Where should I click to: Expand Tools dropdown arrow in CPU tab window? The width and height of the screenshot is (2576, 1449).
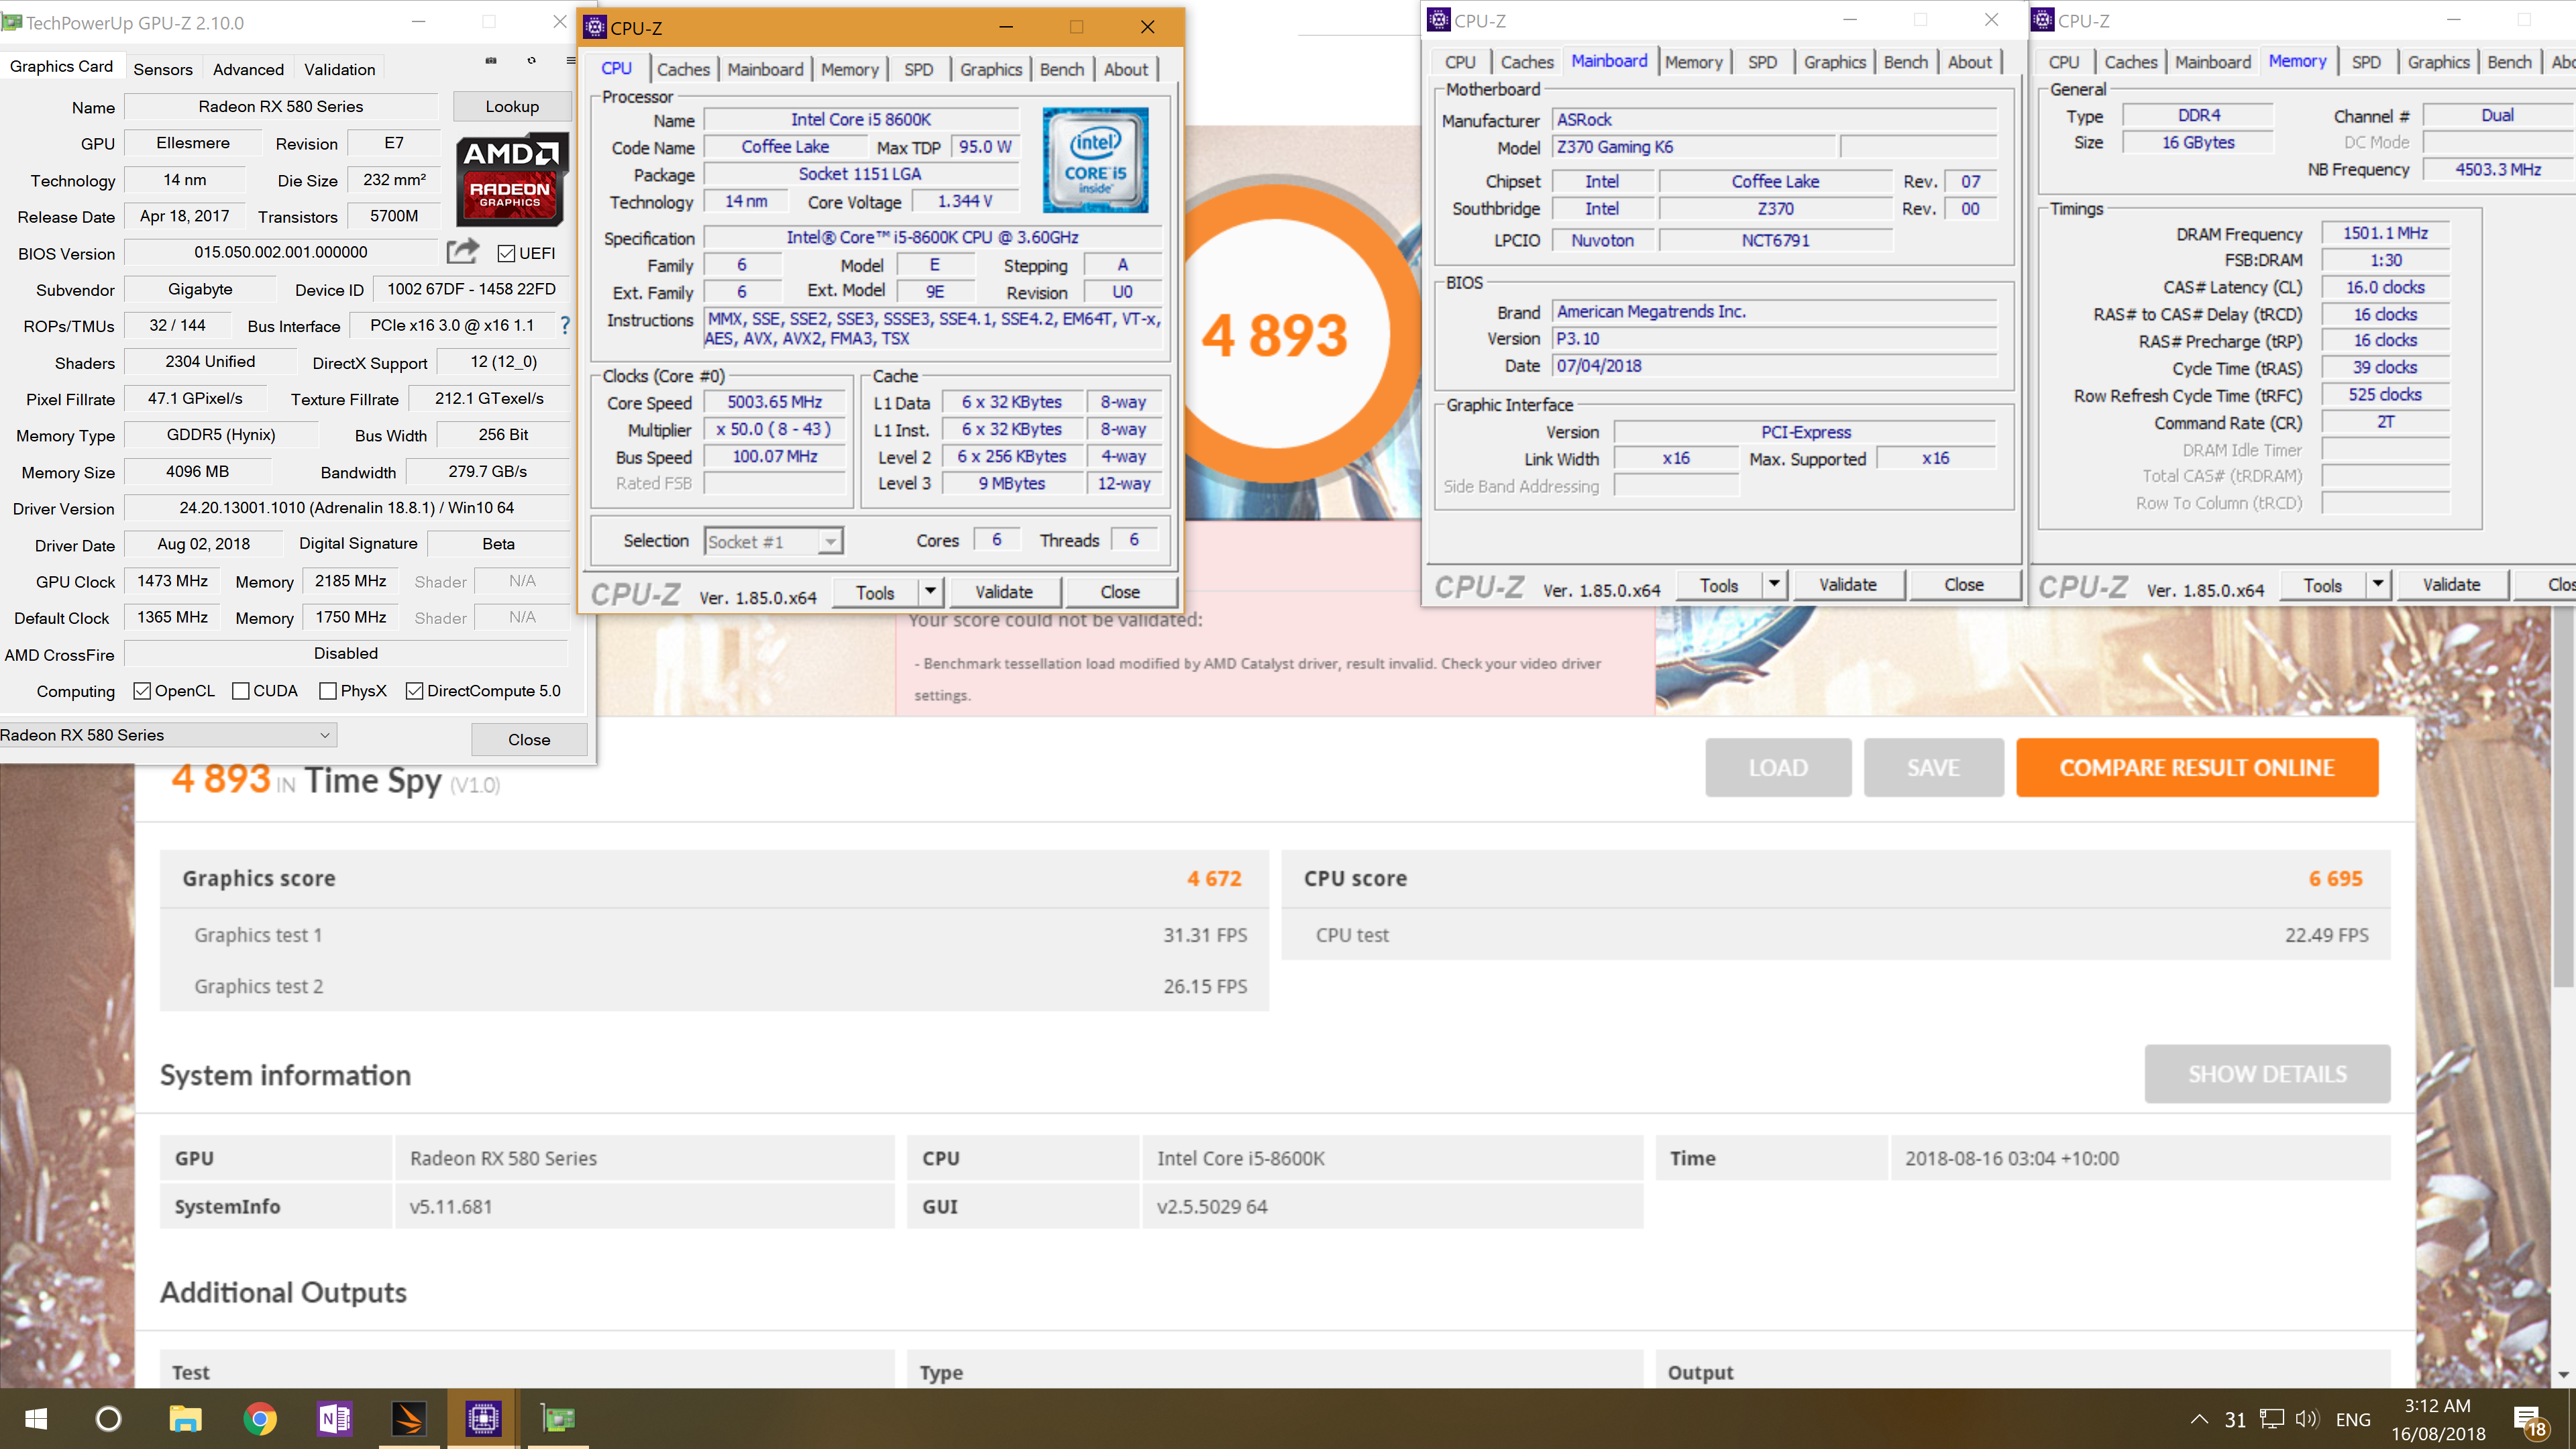(x=930, y=592)
